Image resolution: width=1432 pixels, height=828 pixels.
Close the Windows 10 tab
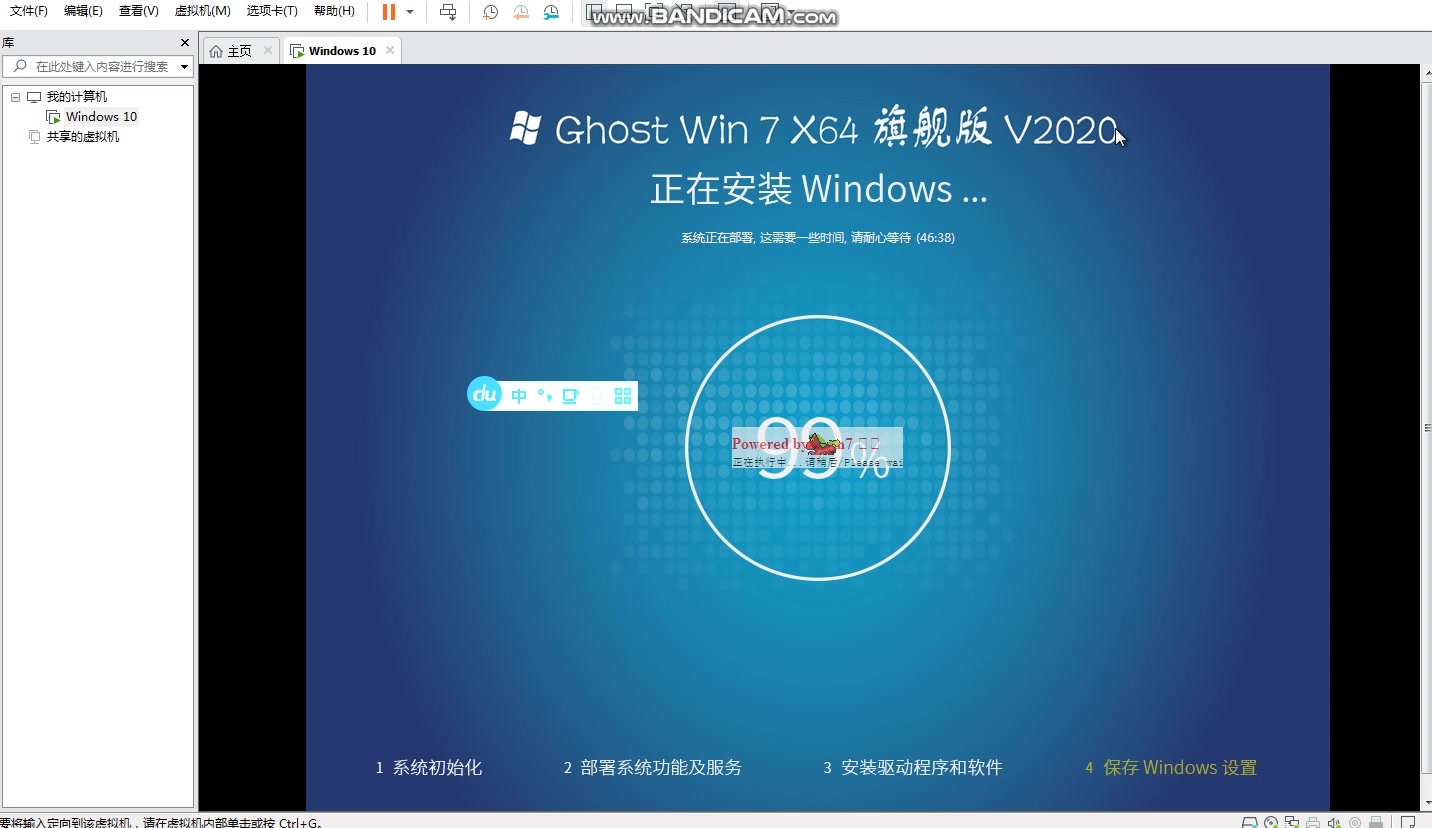tap(390, 50)
